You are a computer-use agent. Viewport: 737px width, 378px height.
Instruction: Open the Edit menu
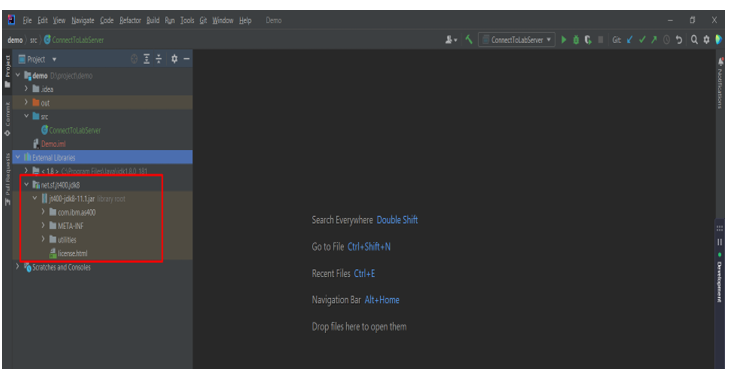click(x=43, y=20)
